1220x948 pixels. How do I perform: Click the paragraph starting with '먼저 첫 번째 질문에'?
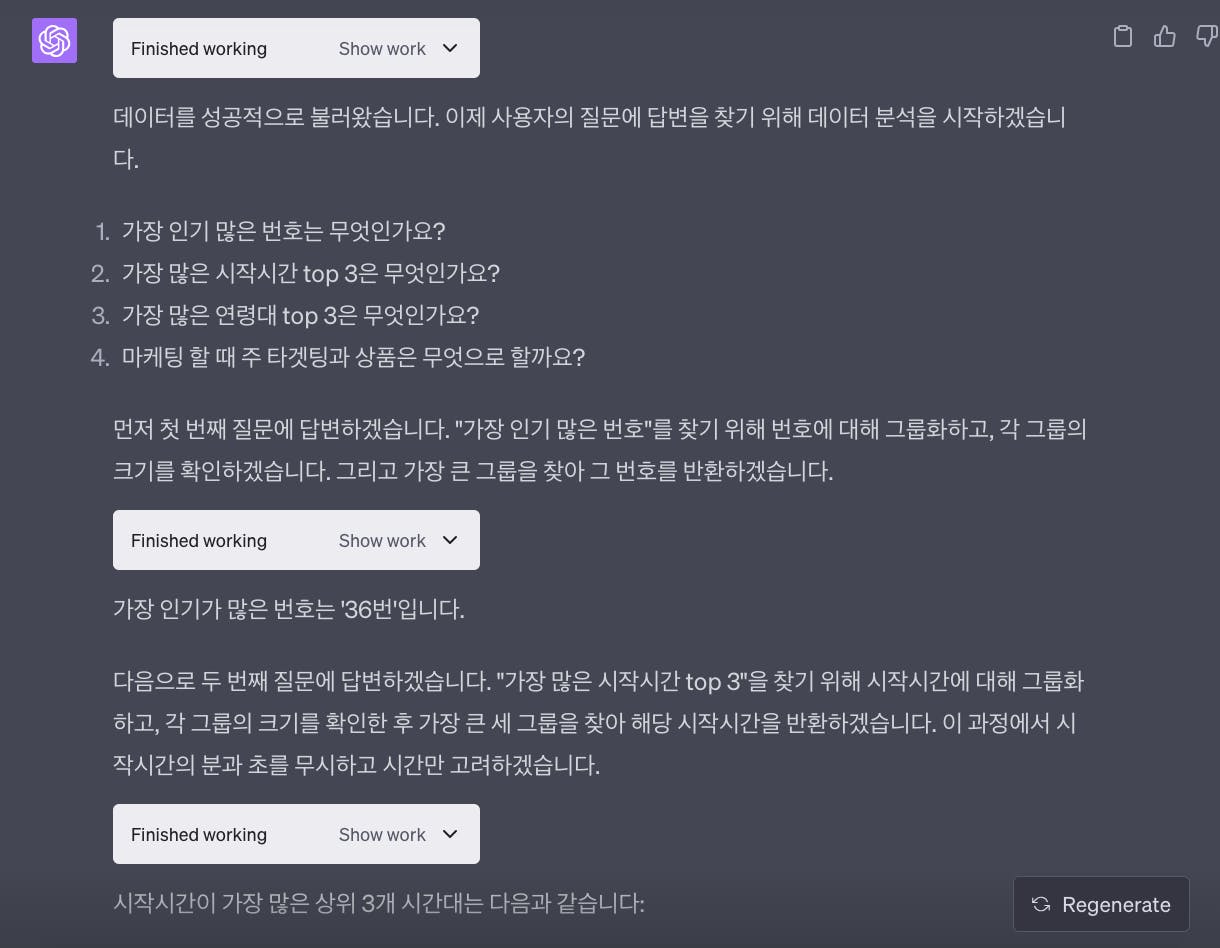[x=599, y=430]
